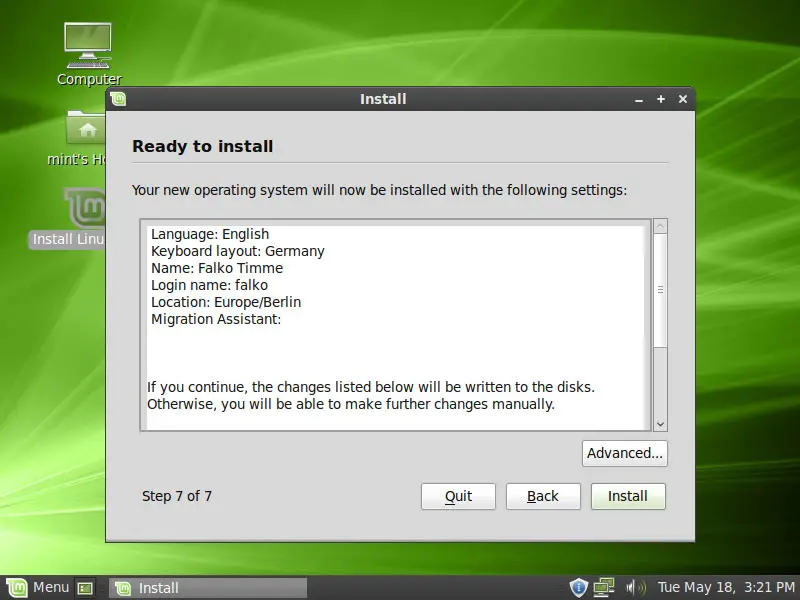The image size is (800, 600).
Task: Click the summary scroll up arrow
Action: tap(660, 226)
